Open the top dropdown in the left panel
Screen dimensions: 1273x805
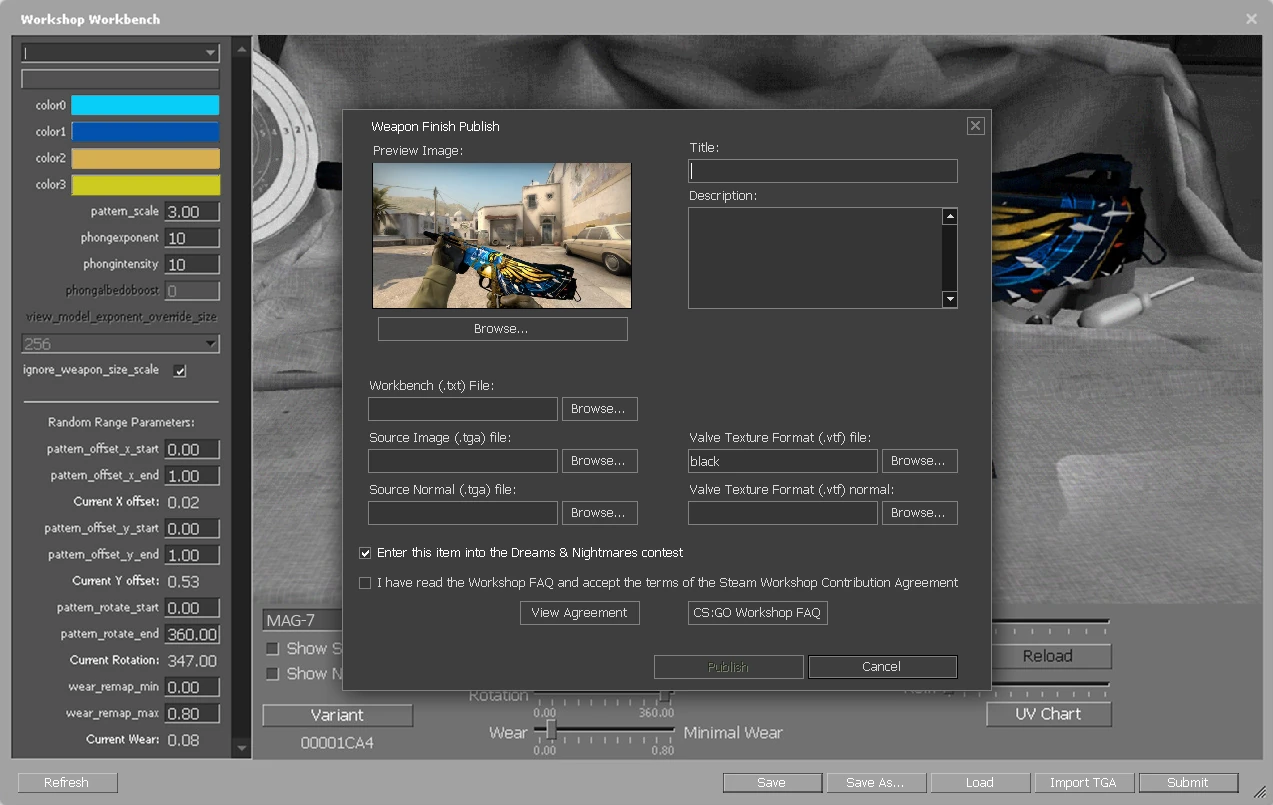120,53
